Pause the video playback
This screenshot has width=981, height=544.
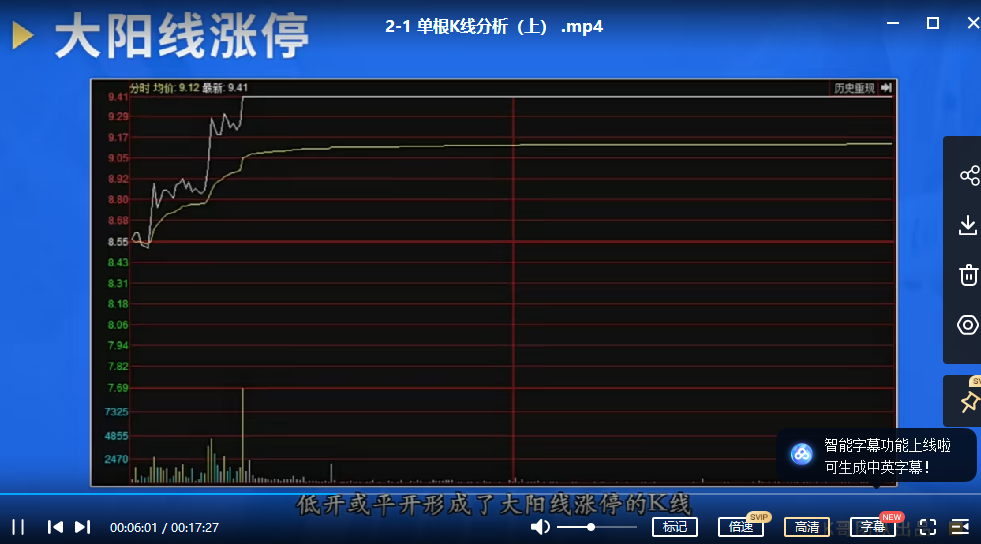[x=18, y=527]
